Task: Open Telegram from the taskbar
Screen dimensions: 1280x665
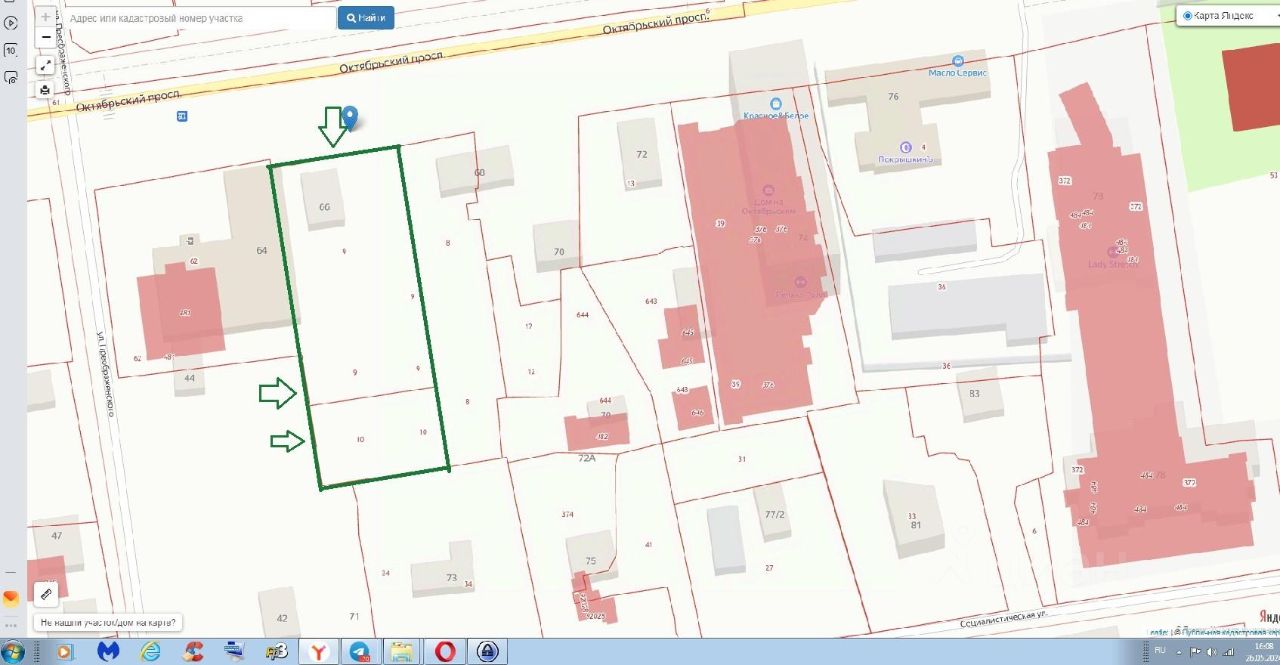Action: pyautogui.click(x=359, y=651)
